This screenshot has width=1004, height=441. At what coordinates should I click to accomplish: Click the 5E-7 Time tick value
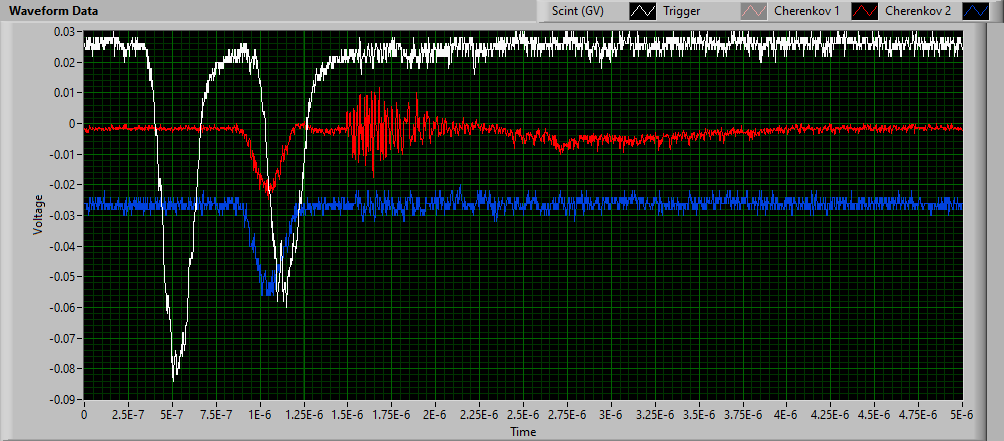click(x=172, y=413)
